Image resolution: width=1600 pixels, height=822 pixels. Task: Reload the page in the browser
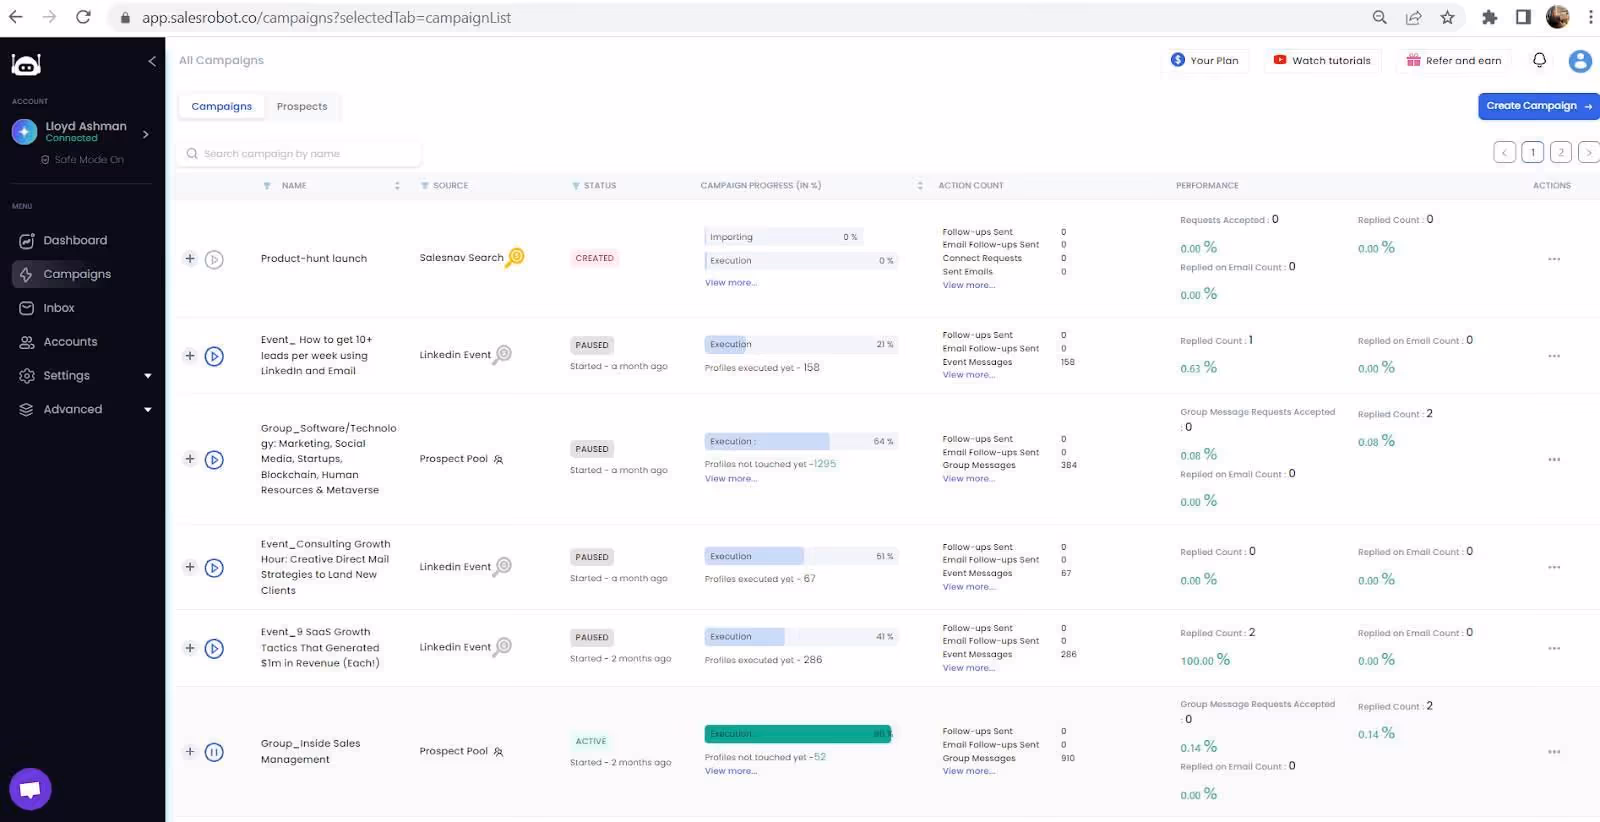pos(83,17)
